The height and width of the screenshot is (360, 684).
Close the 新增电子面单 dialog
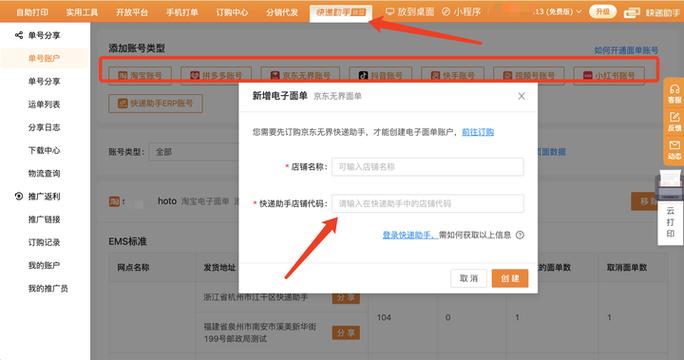coord(521,96)
